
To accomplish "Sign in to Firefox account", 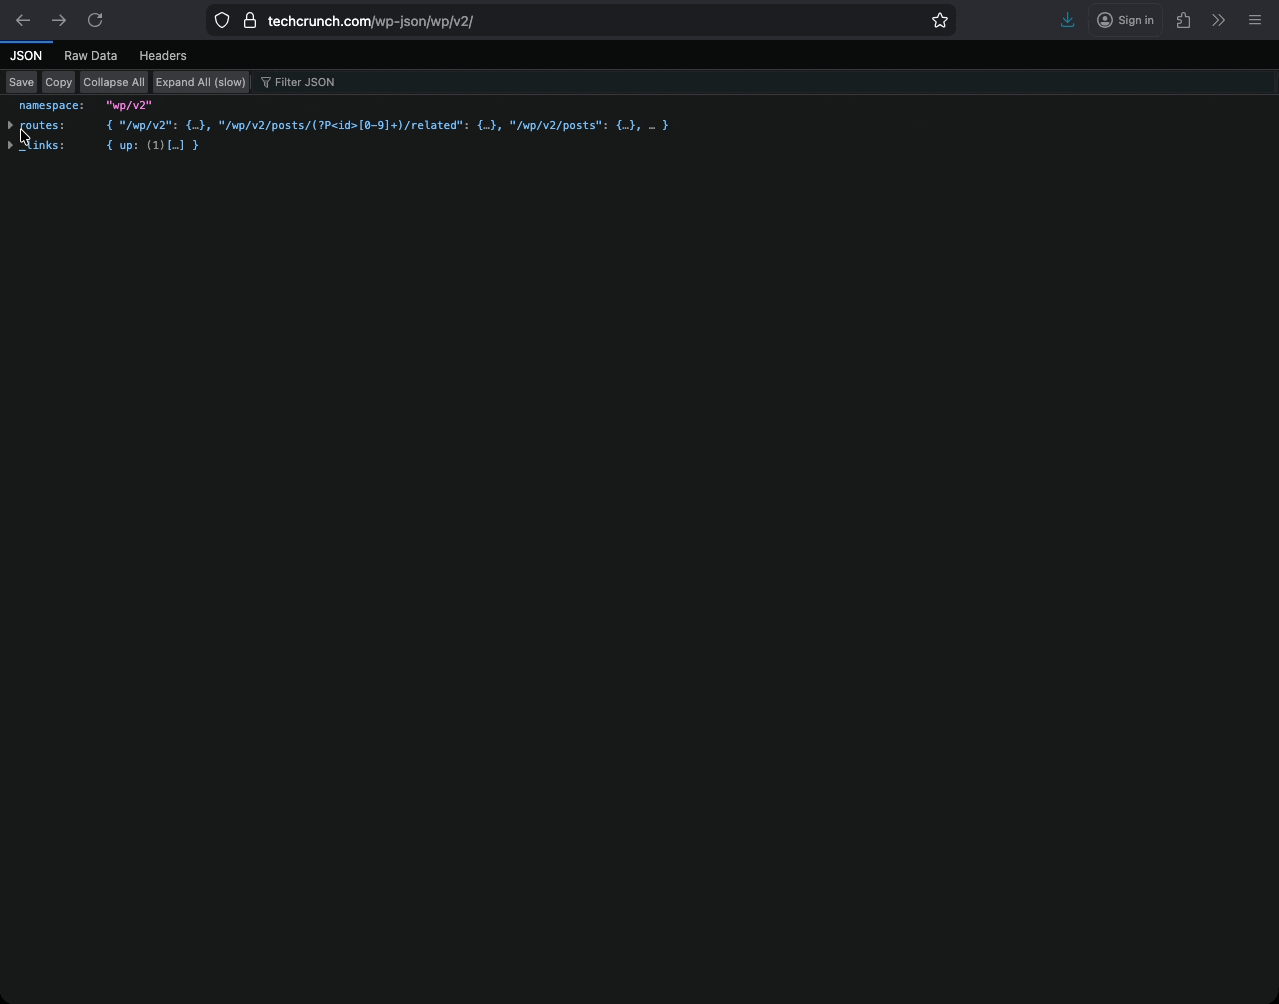I will (x=1126, y=20).
